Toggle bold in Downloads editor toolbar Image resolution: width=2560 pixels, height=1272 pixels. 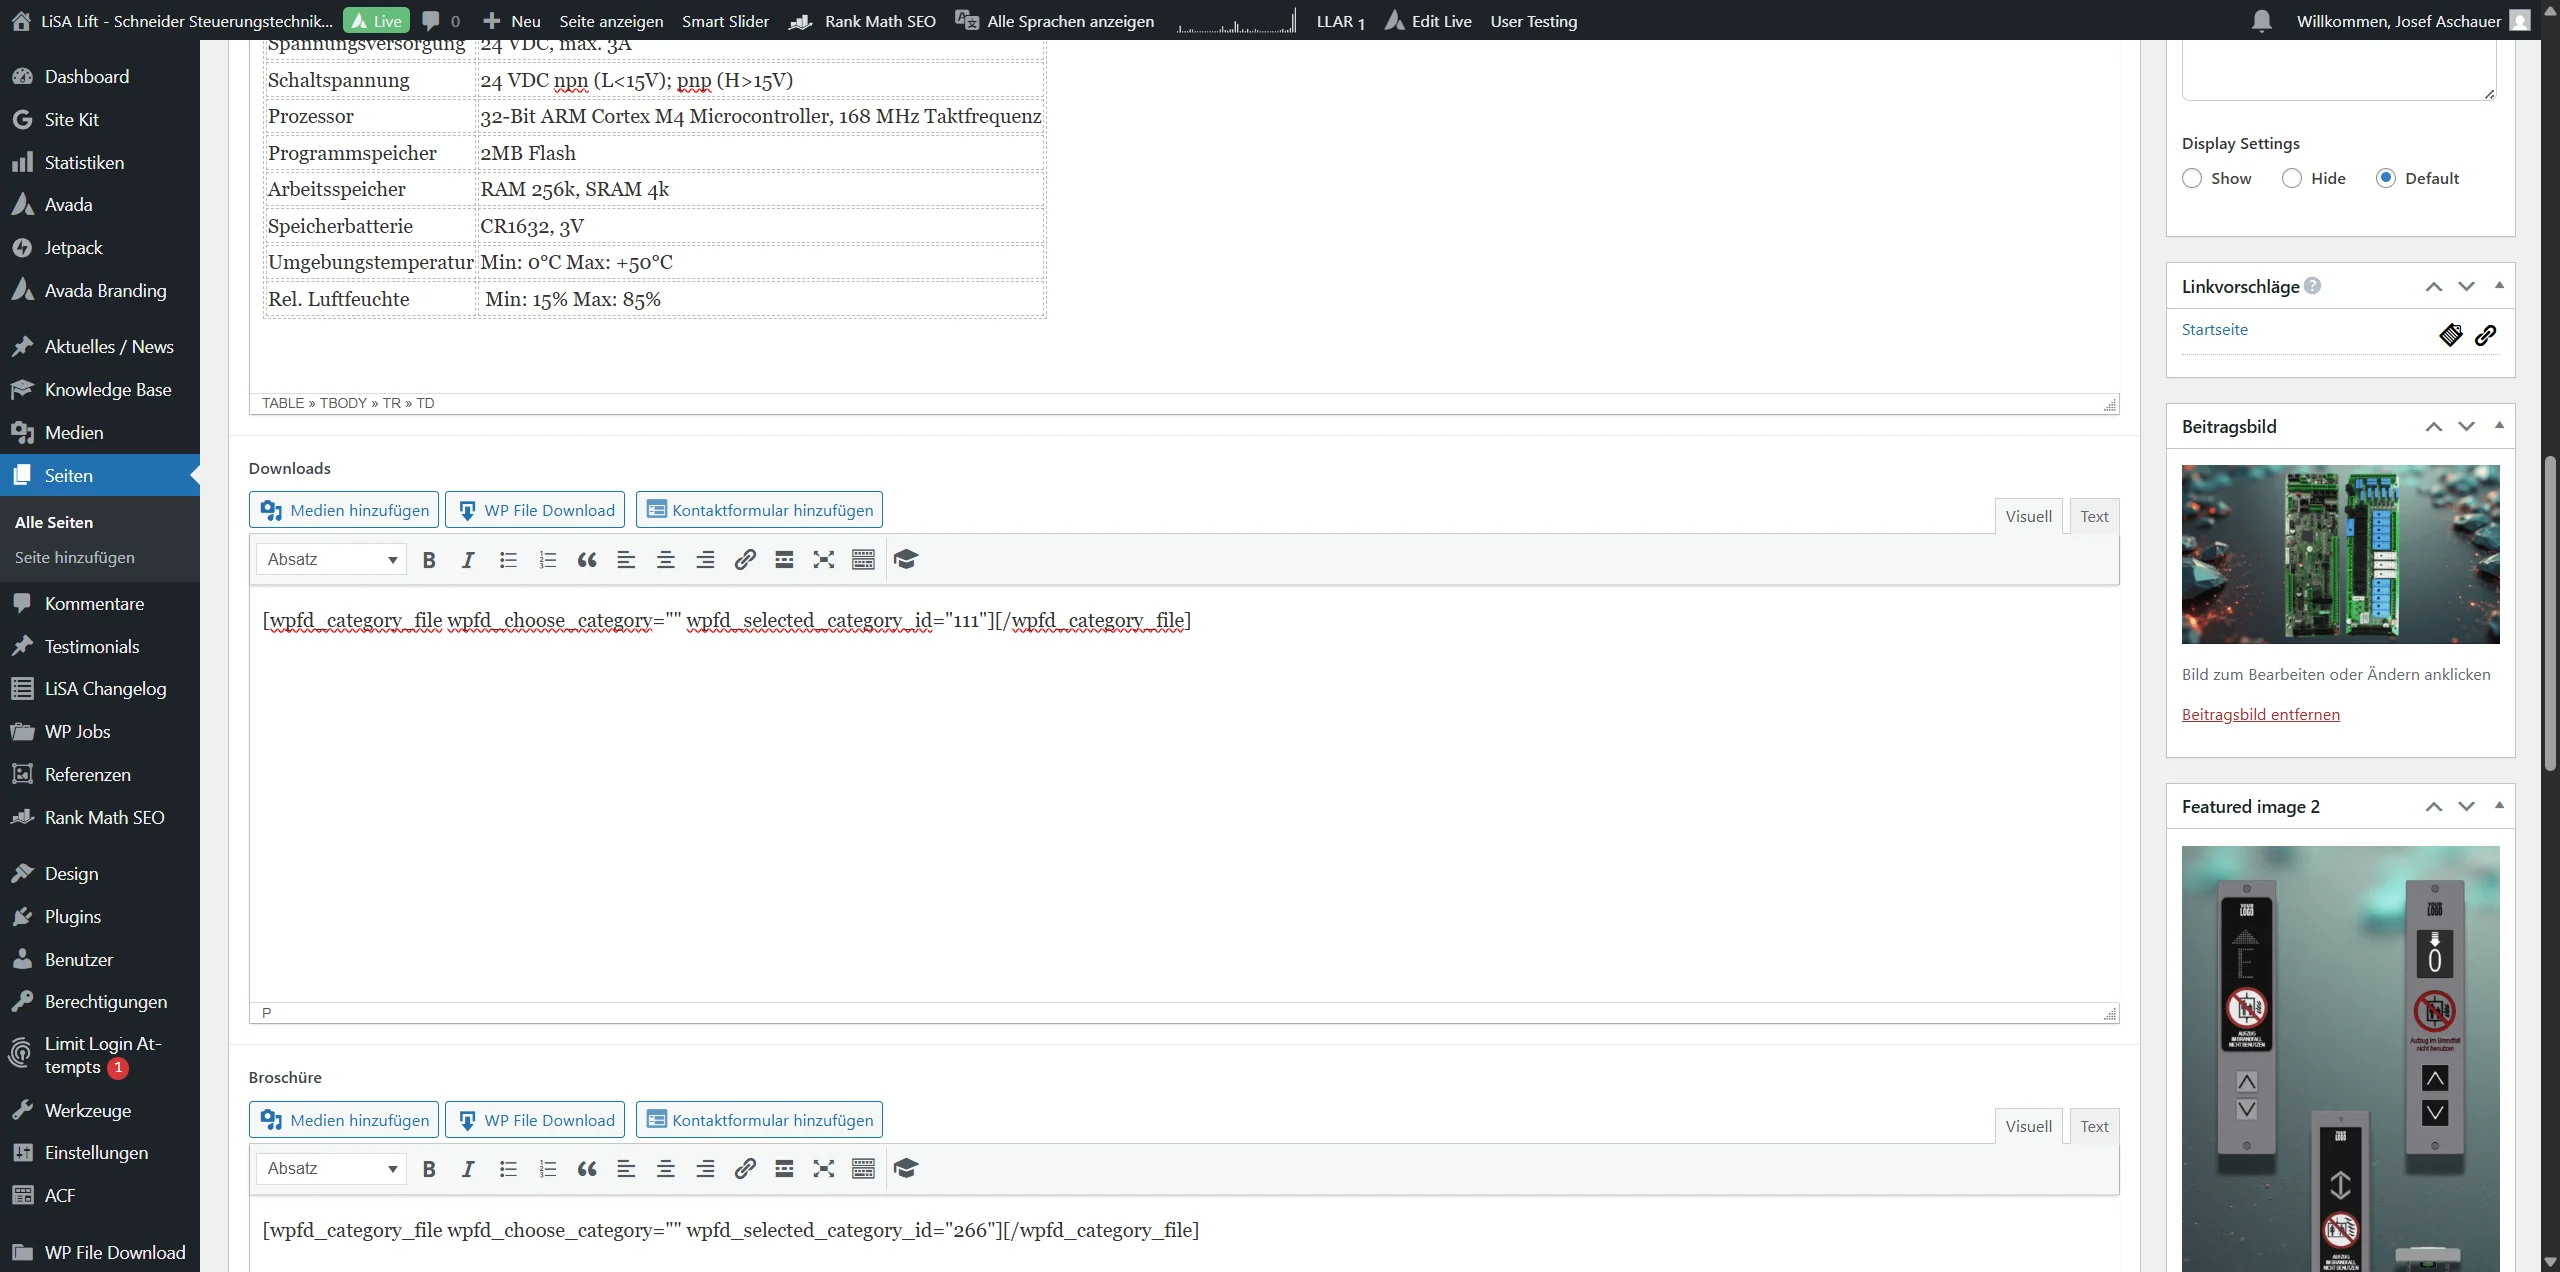[429, 560]
